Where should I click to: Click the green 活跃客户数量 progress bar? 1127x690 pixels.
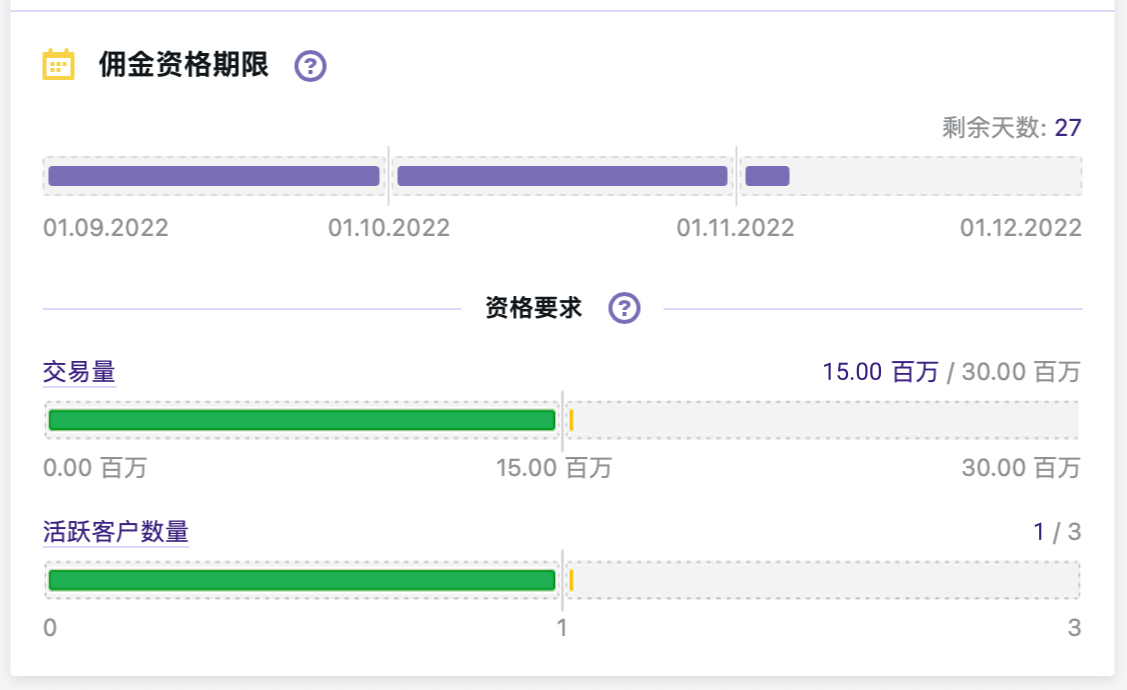[x=301, y=580]
